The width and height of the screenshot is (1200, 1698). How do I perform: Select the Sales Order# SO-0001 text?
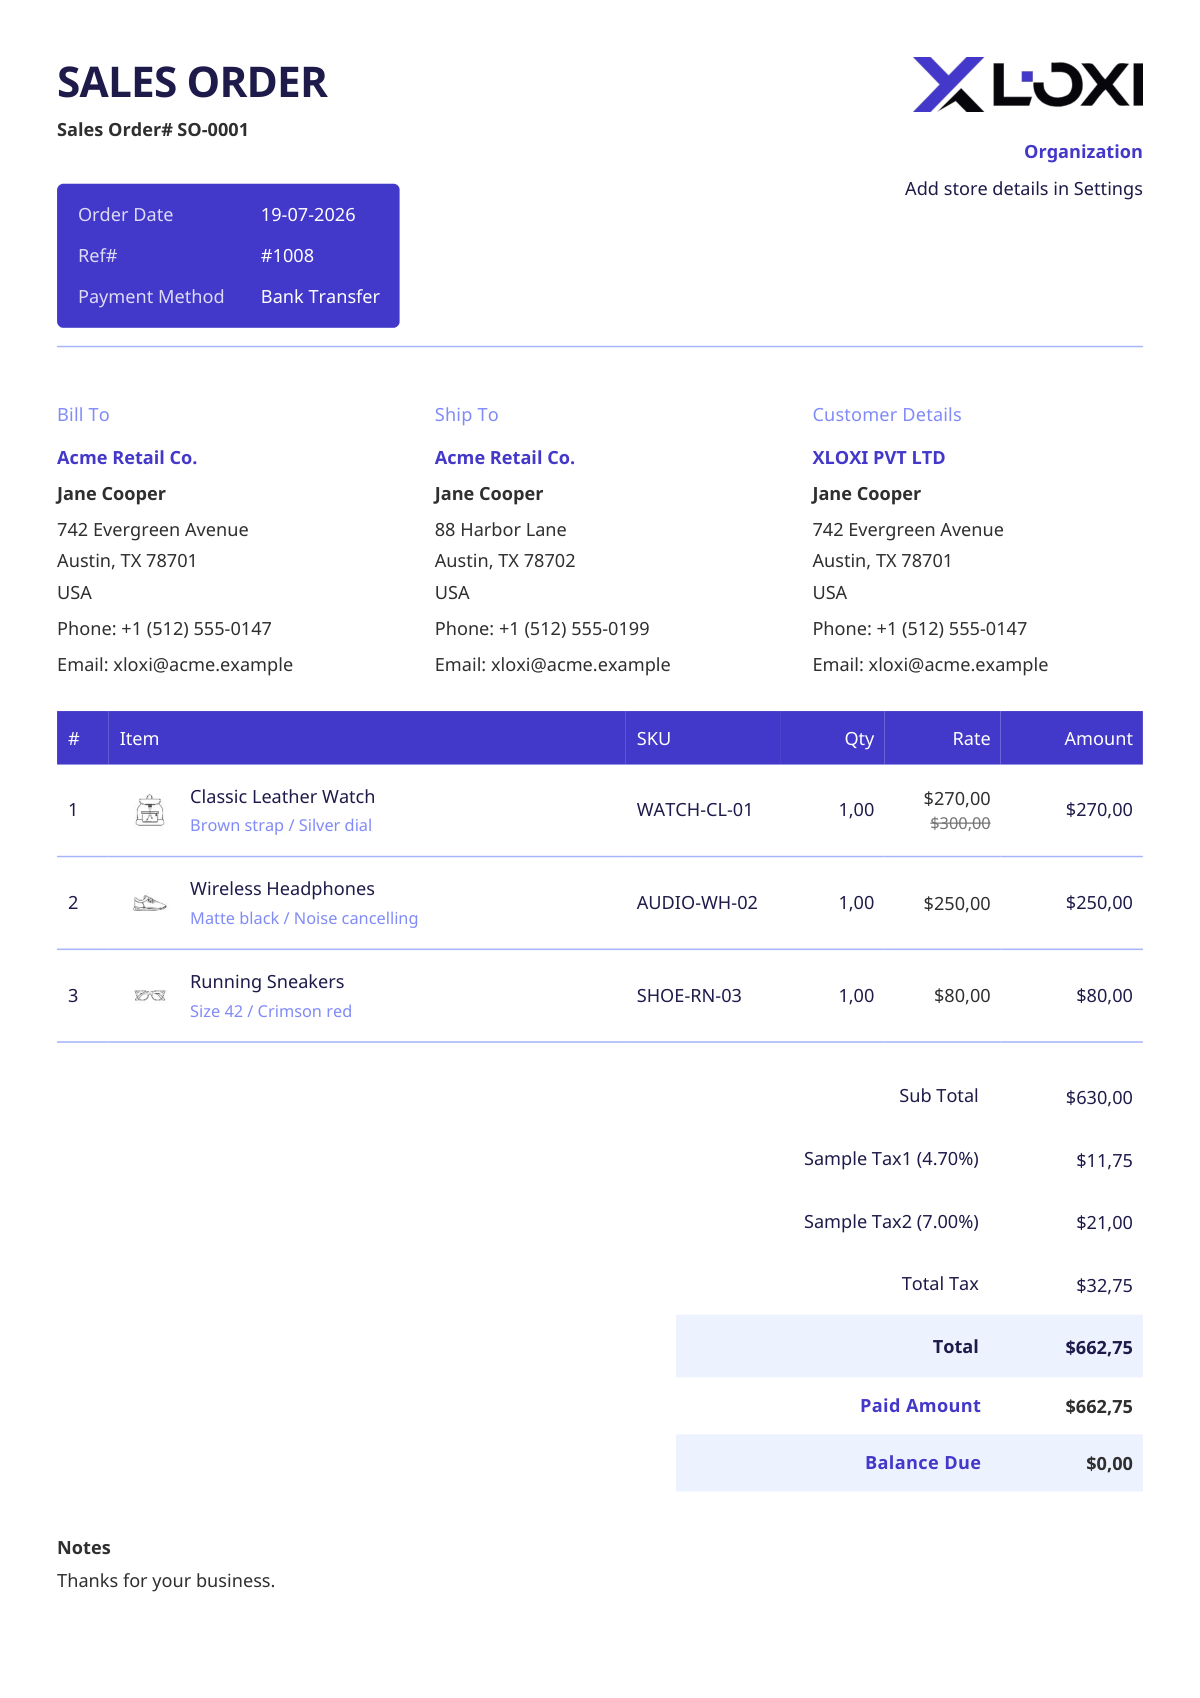pyautogui.click(x=153, y=129)
